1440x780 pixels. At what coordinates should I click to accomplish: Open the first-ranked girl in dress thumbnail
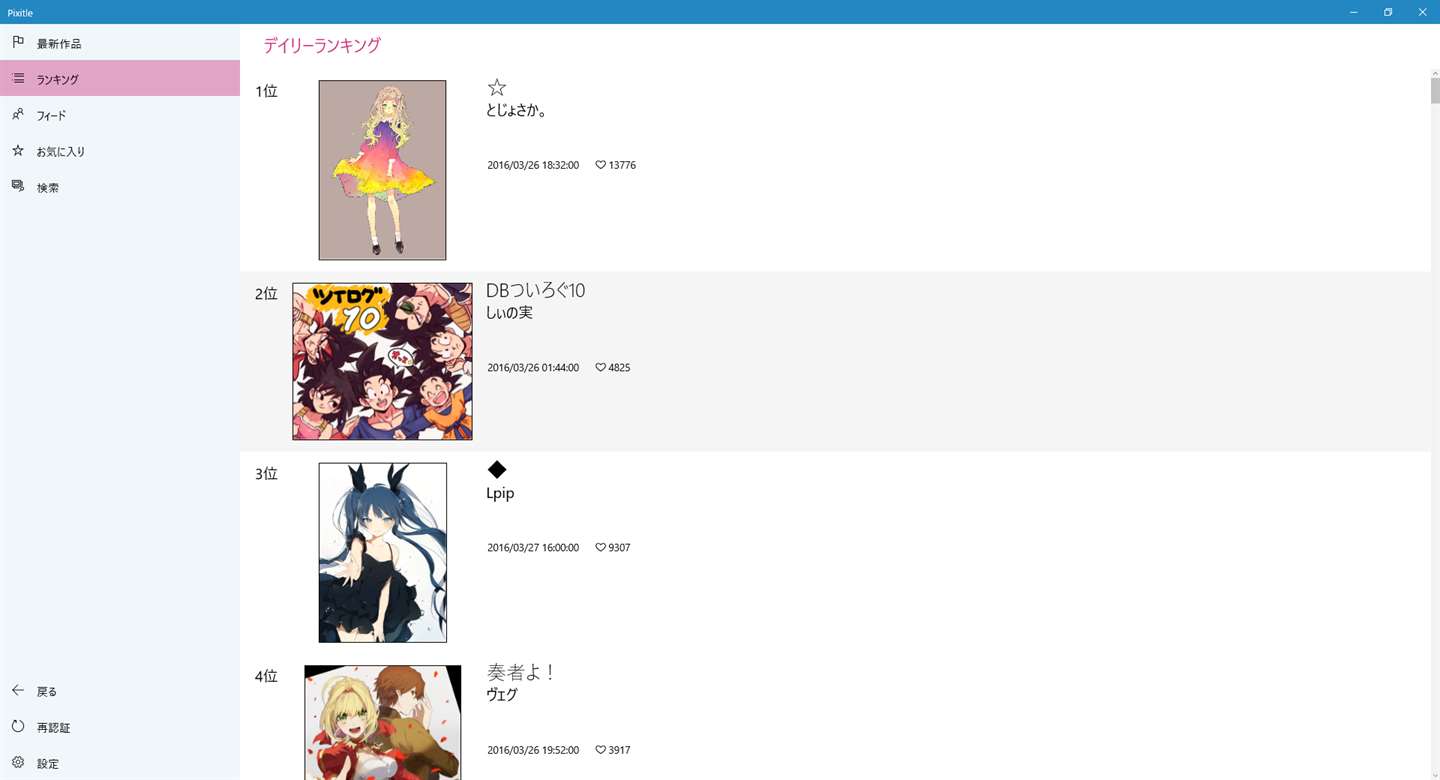click(x=382, y=170)
